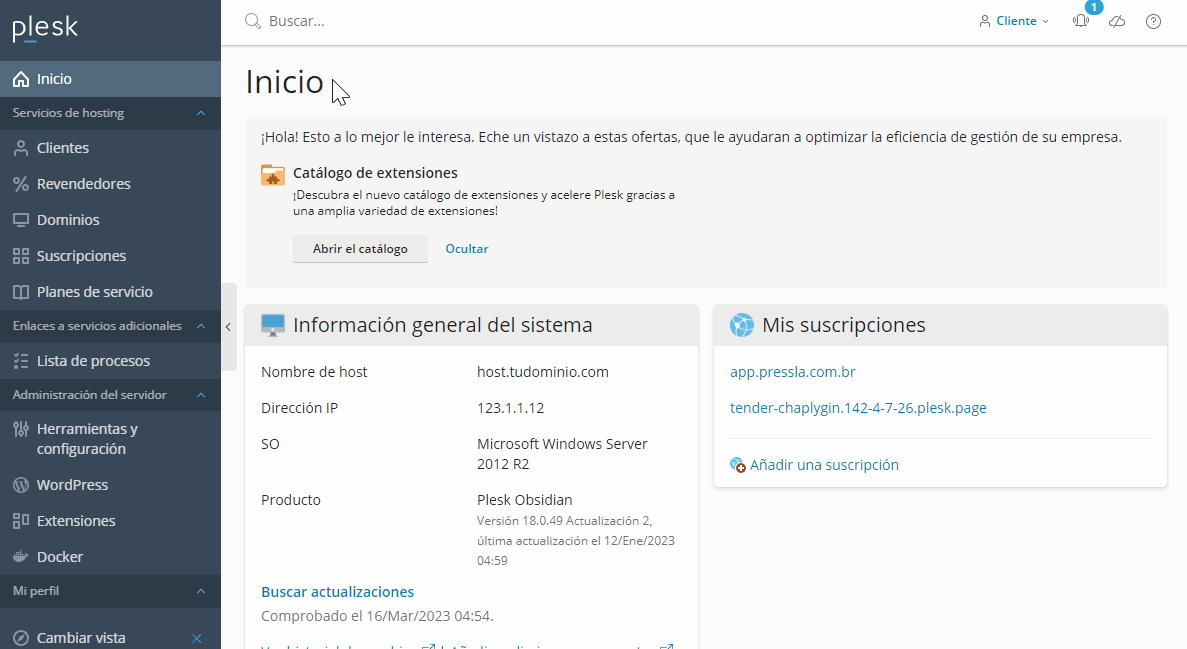Click the book icon beside Planes de servicio
Screen dimensions: 1187x649
point(21,292)
